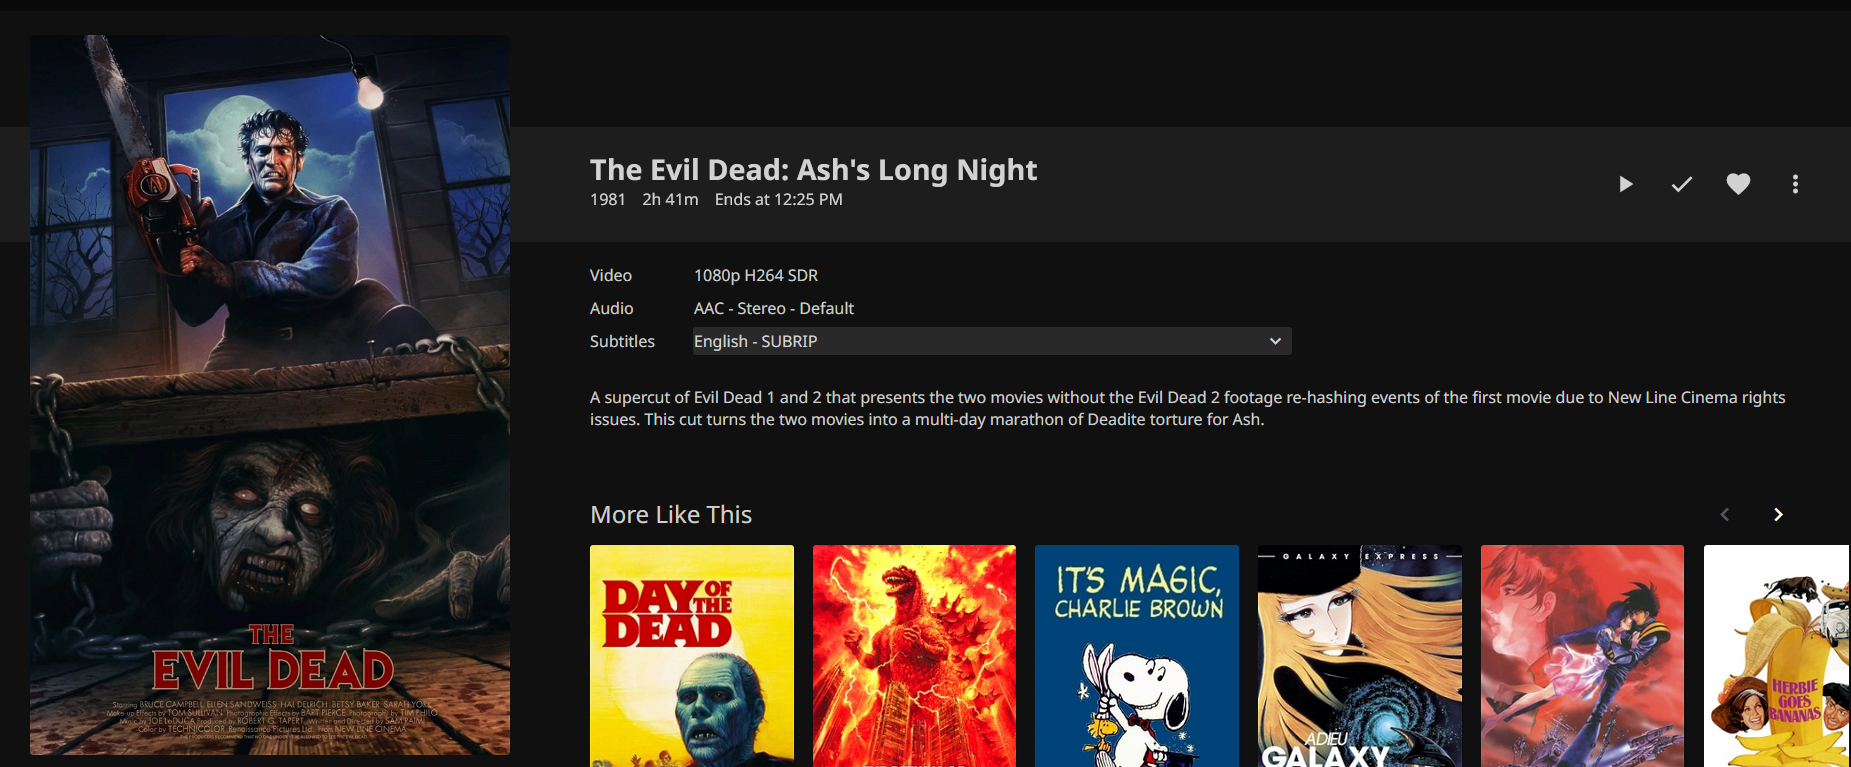Click the supercut description text
This screenshot has width=1851, height=767.
pos(1188,408)
